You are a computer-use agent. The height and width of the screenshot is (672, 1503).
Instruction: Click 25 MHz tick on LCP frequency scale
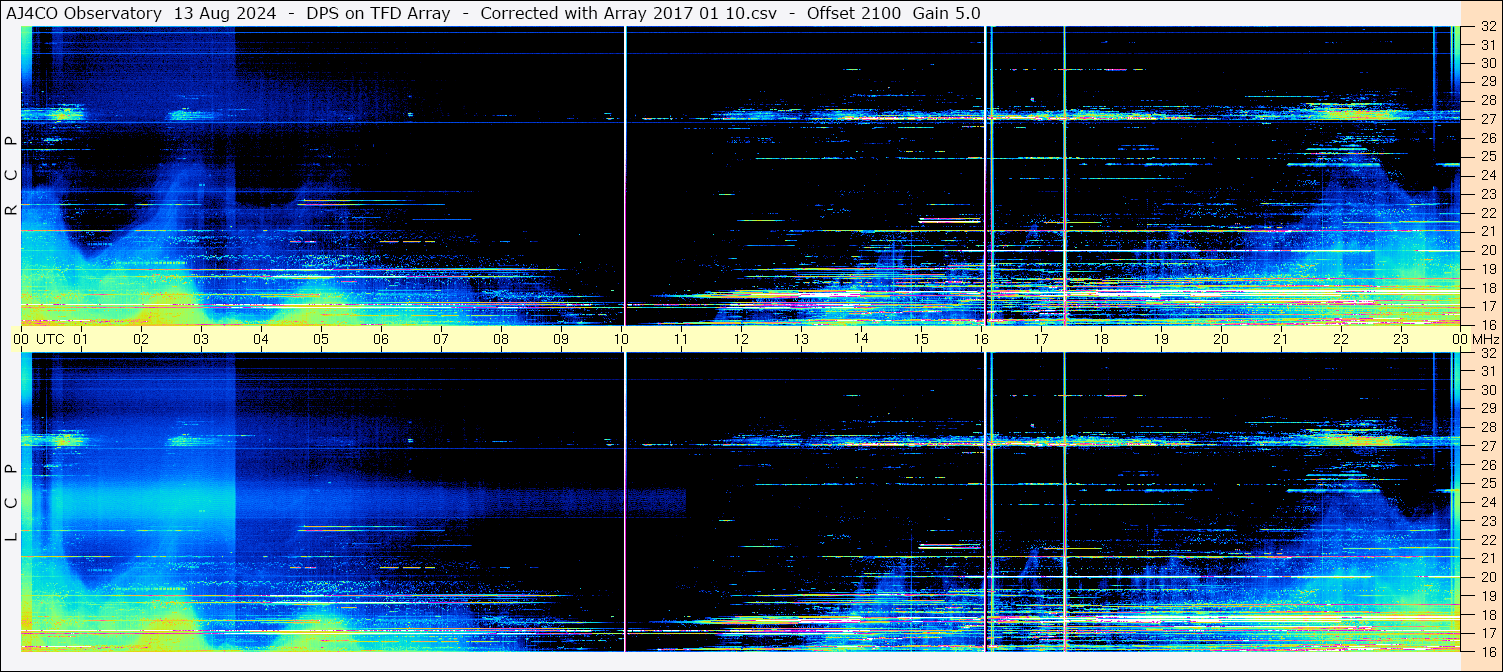1488,483
